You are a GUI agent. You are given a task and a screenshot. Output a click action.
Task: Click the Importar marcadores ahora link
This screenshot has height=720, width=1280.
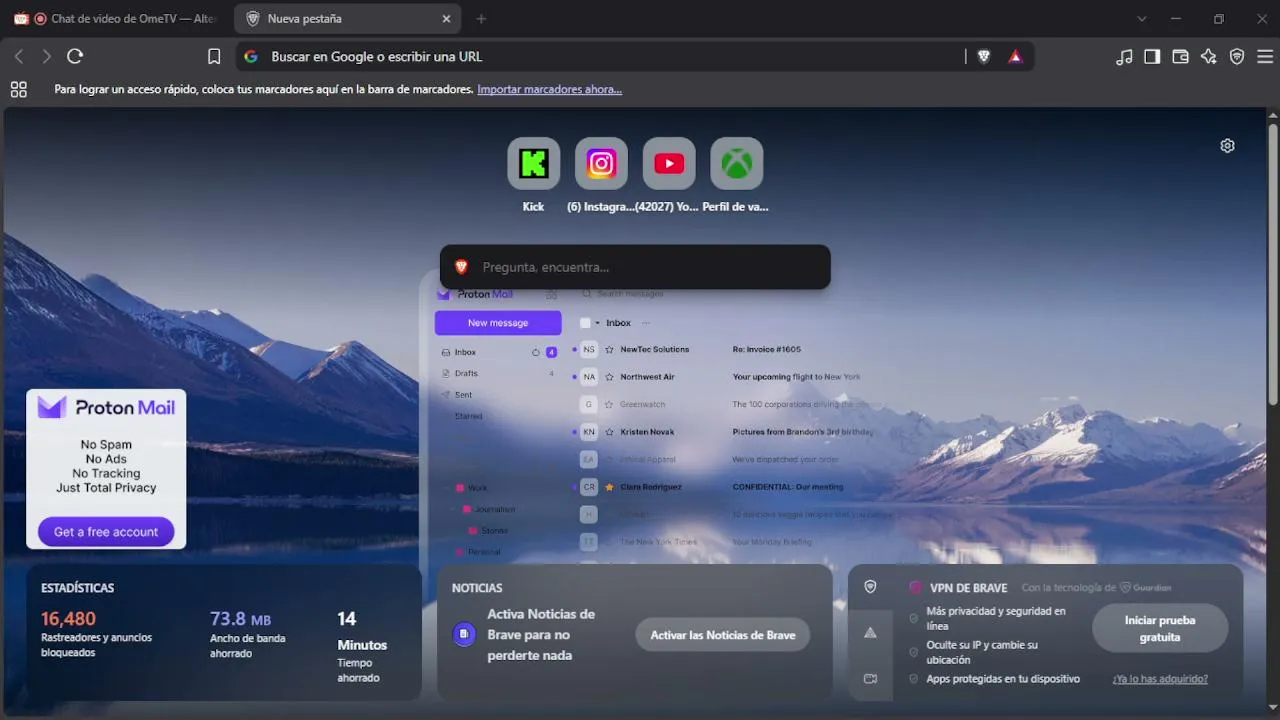tap(550, 89)
